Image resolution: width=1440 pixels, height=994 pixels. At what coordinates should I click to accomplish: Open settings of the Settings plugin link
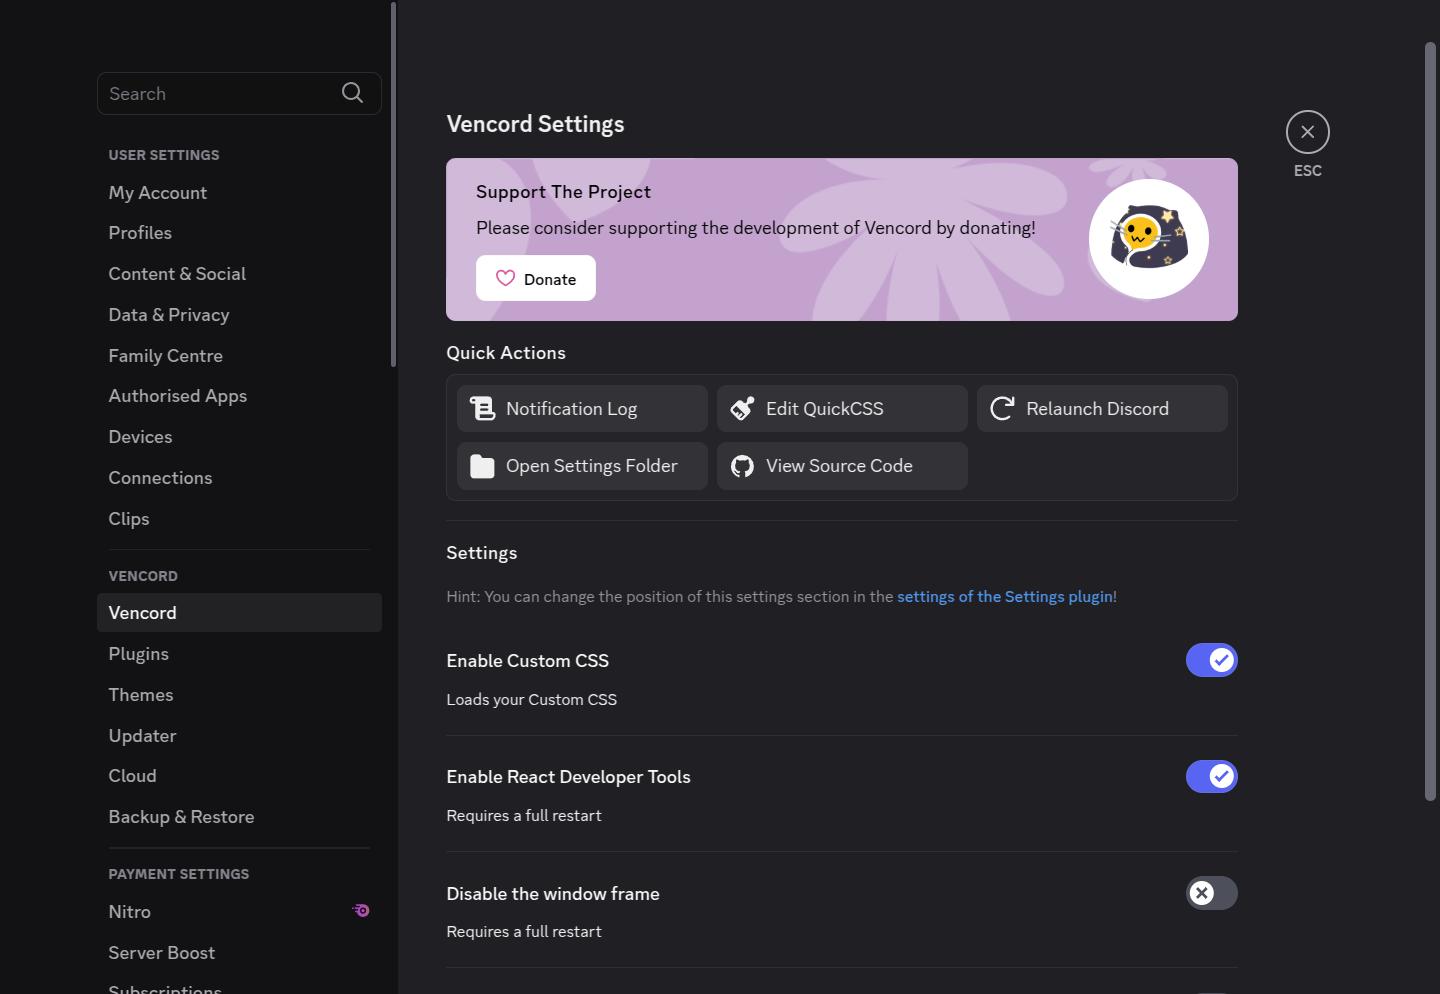point(1004,596)
